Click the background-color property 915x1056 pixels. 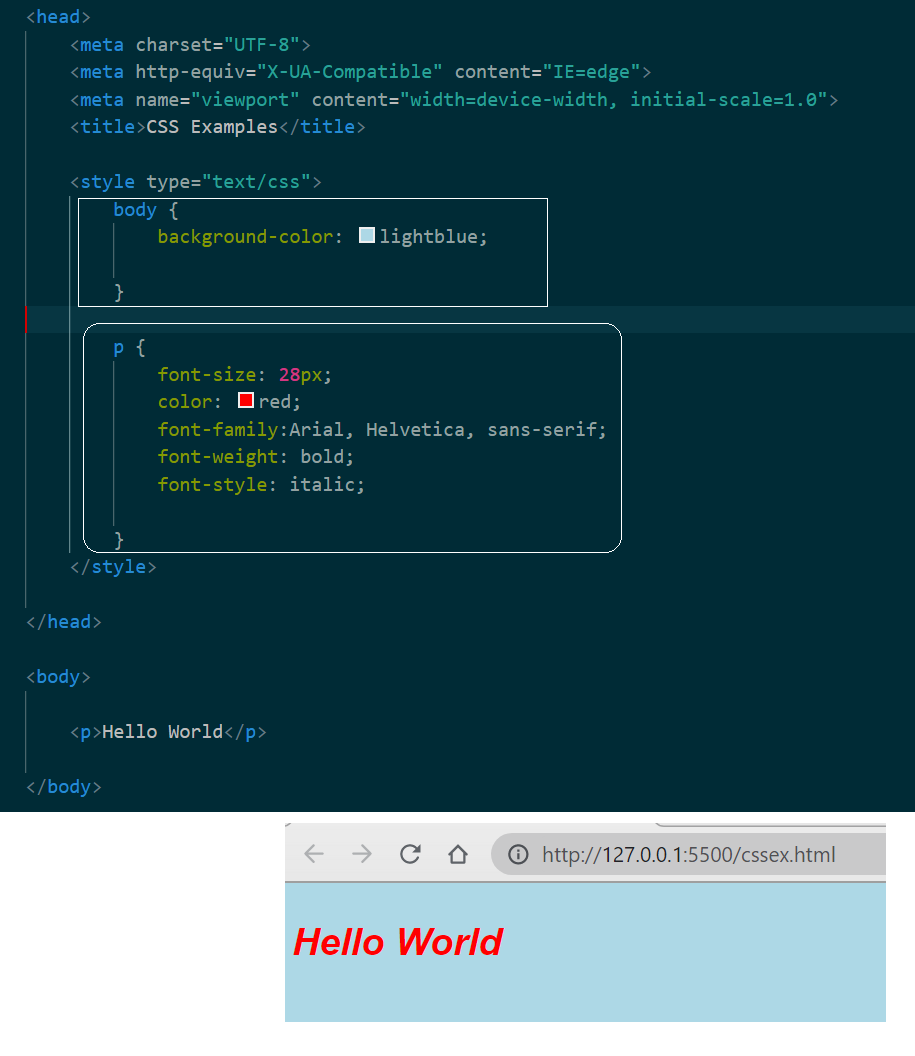coord(246,237)
